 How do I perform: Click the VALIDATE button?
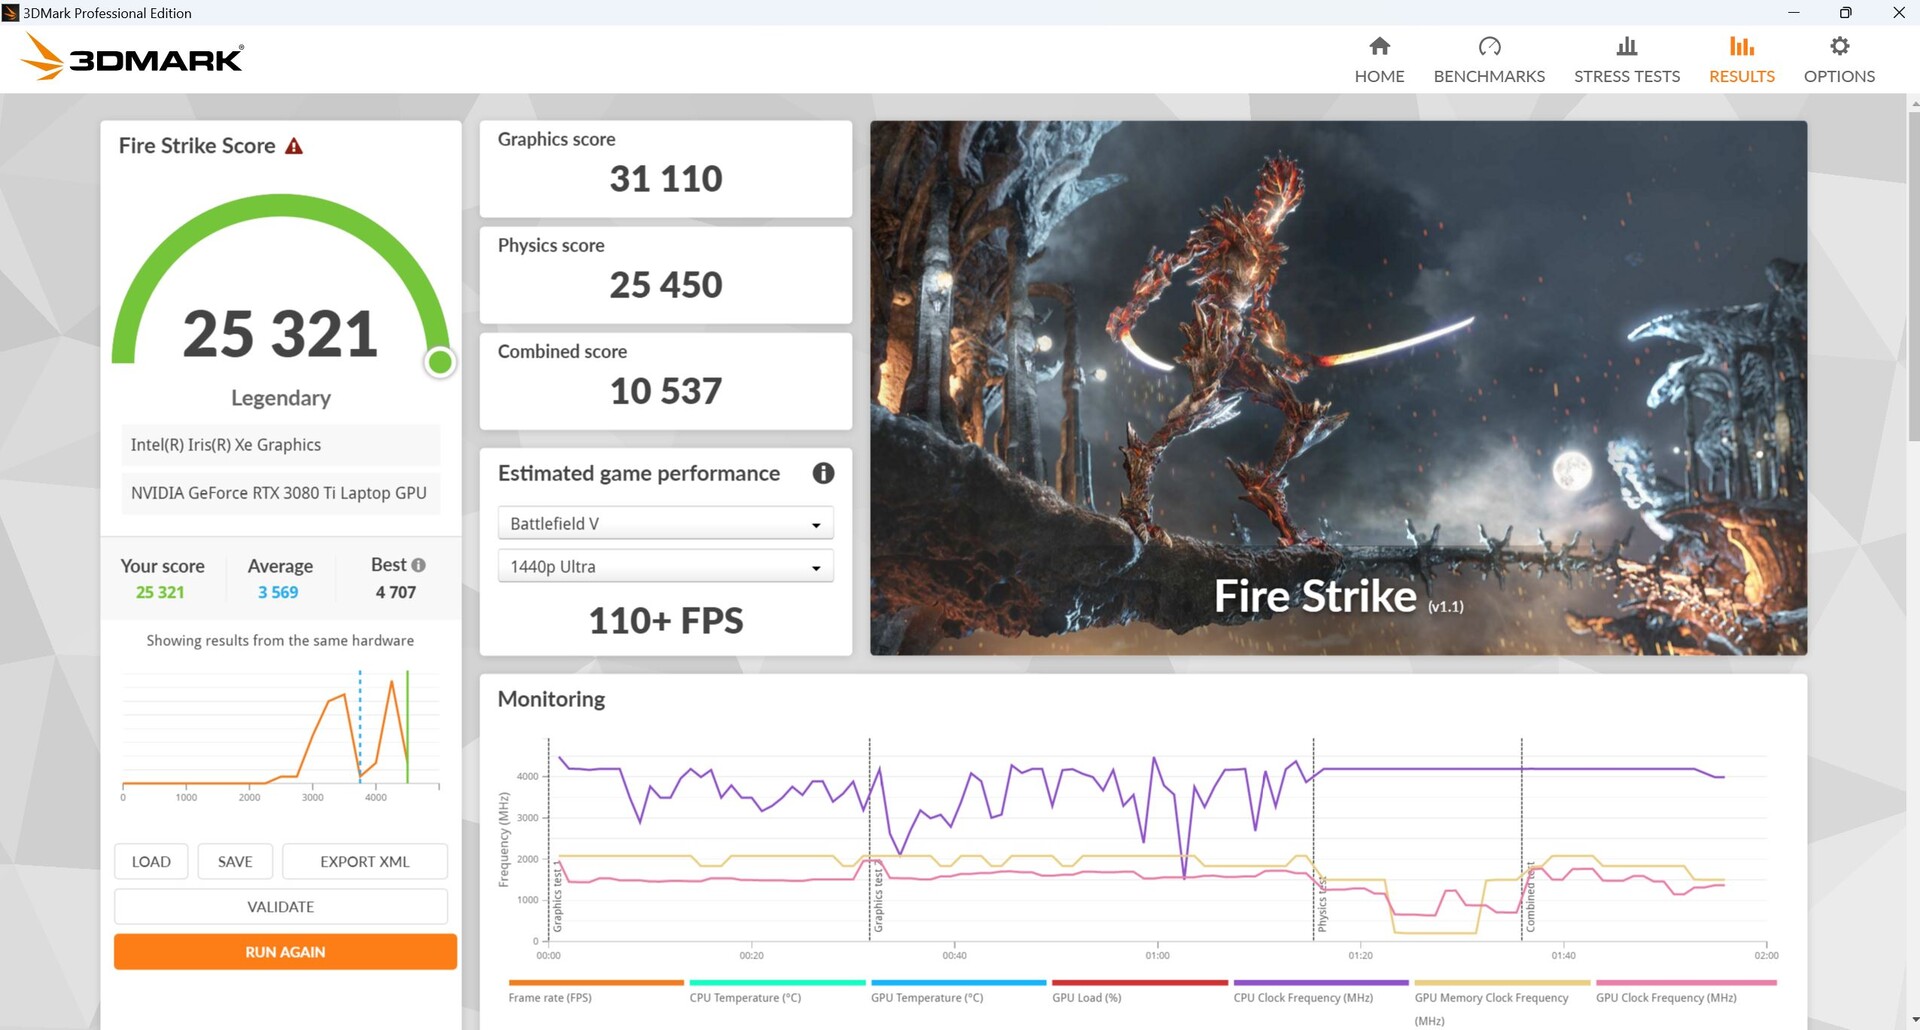click(x=281, y=906)
